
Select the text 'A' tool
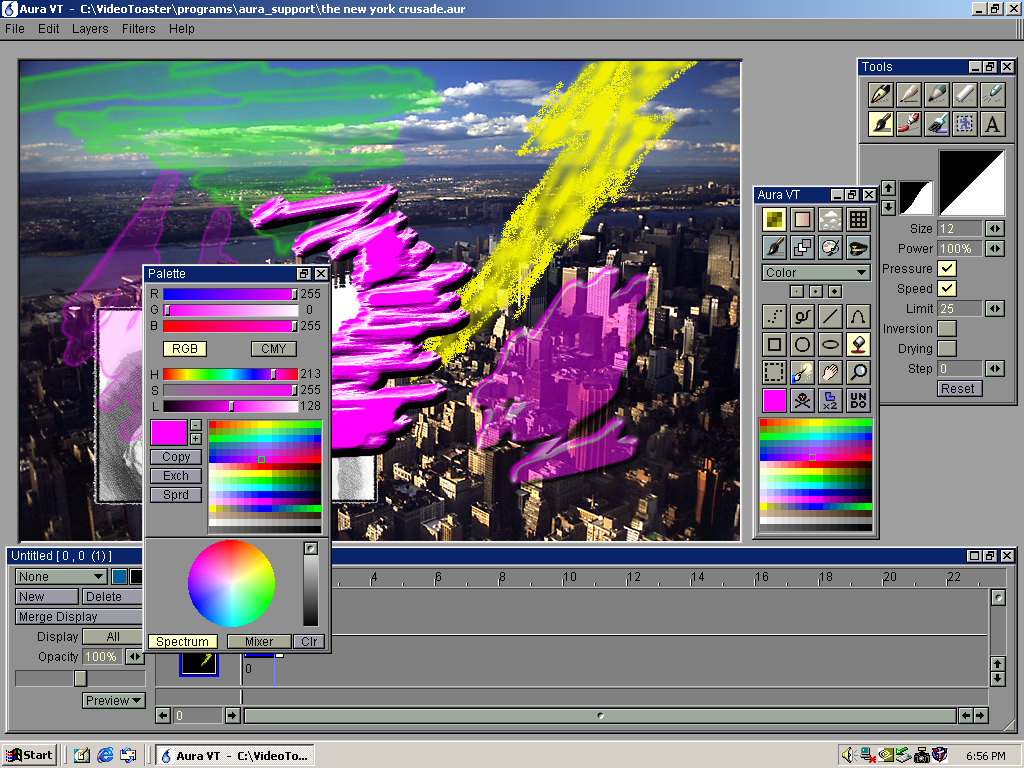pos(993,123)
